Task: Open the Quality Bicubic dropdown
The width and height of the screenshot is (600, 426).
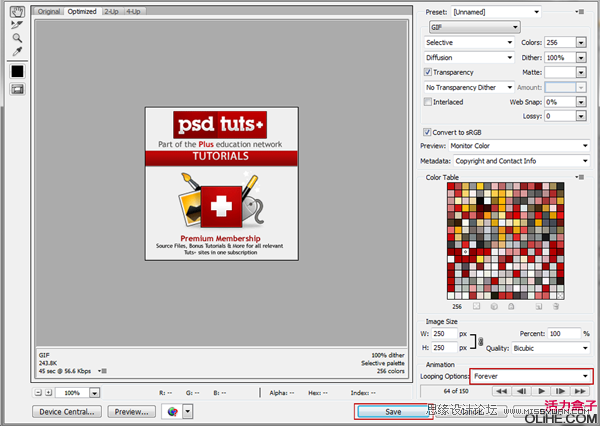Action: [550, 348]
